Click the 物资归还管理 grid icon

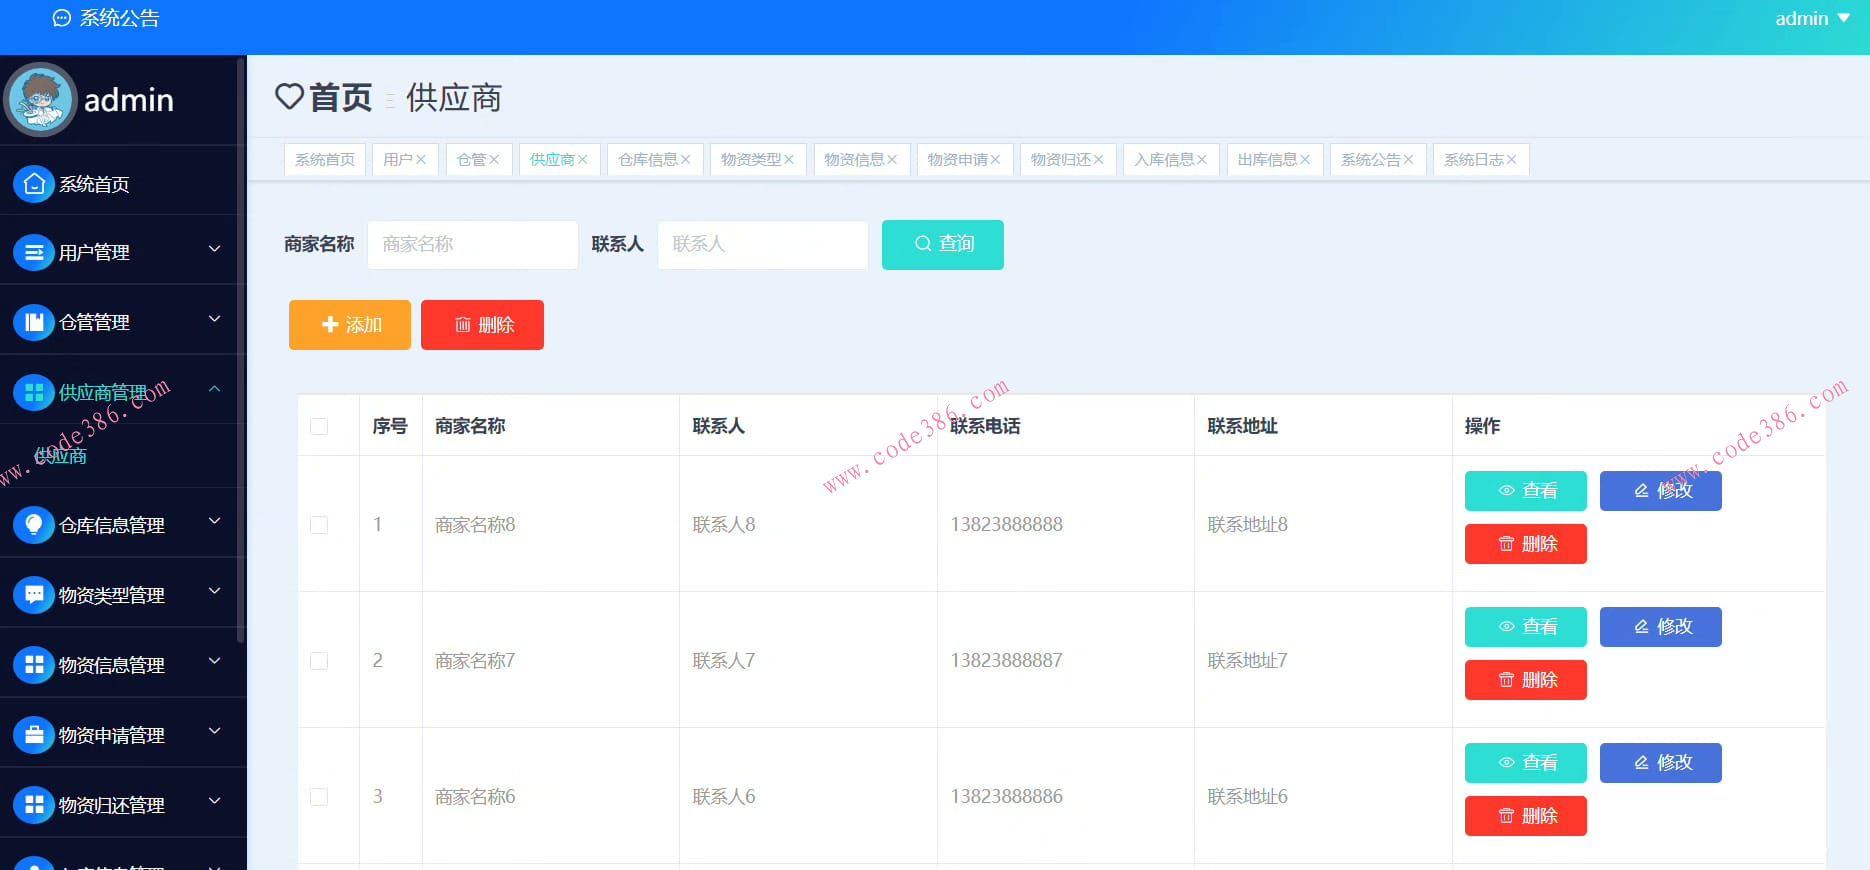tap(34, 805)
